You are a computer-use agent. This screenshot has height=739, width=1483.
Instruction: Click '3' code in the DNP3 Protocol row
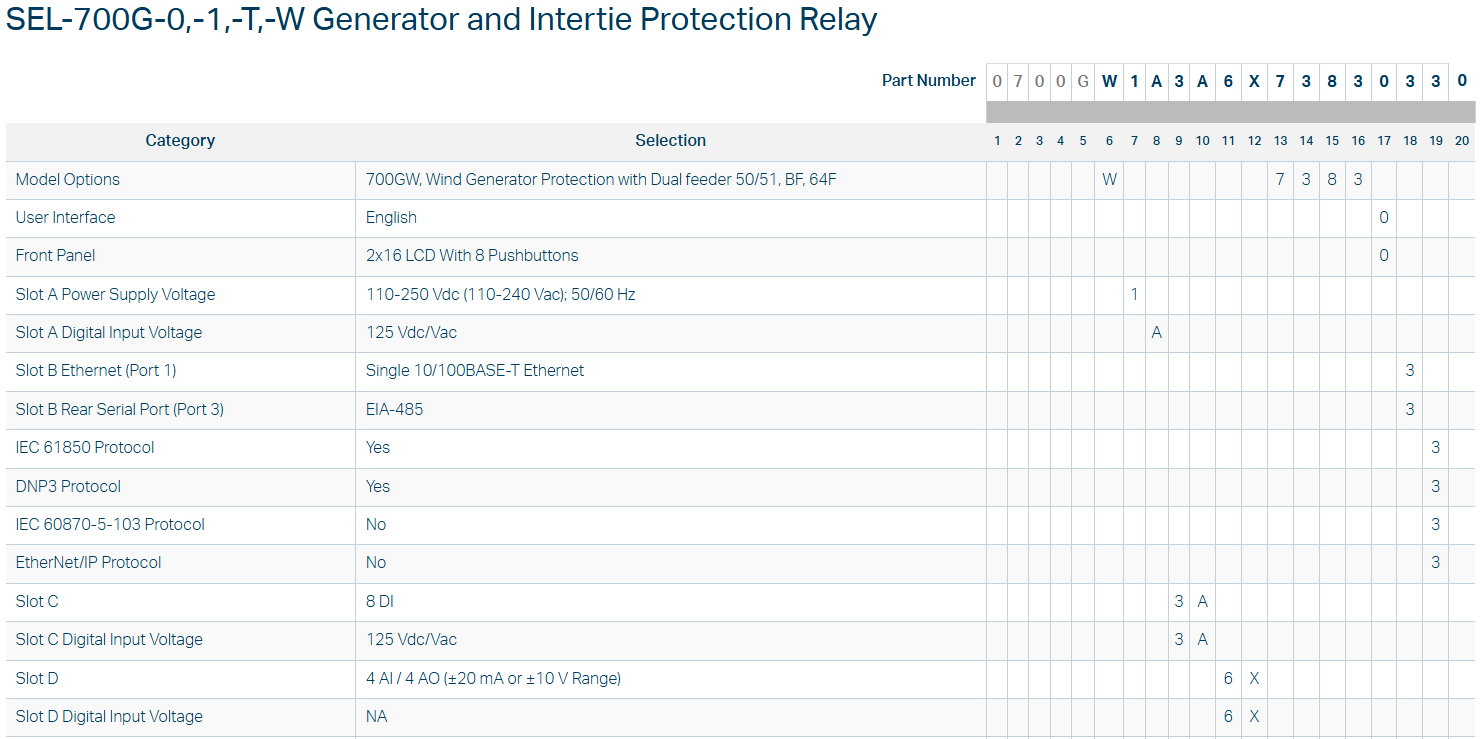click(x=1436, y=487)
